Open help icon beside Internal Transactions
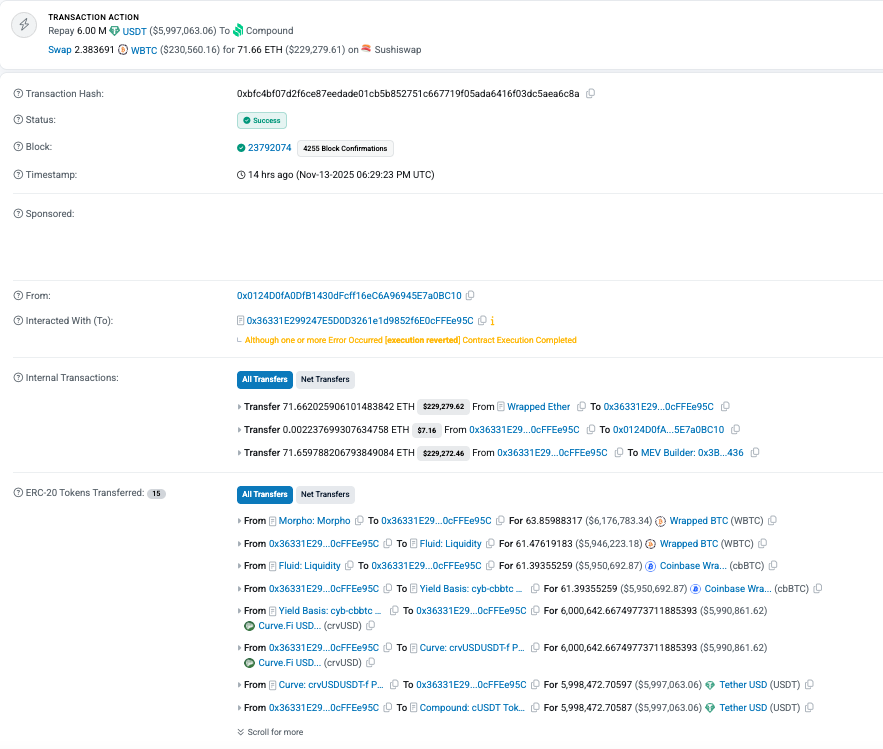Image resolution: width=883 pixels, height=749 pixels. [18, 377]
